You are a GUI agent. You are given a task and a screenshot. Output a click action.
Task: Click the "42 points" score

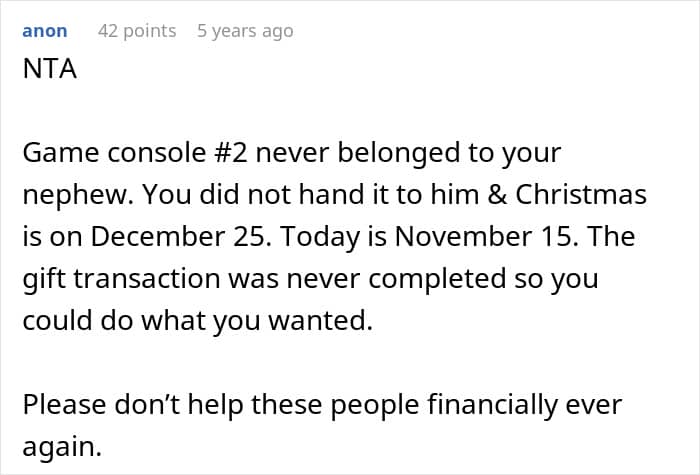coord(137,31)
